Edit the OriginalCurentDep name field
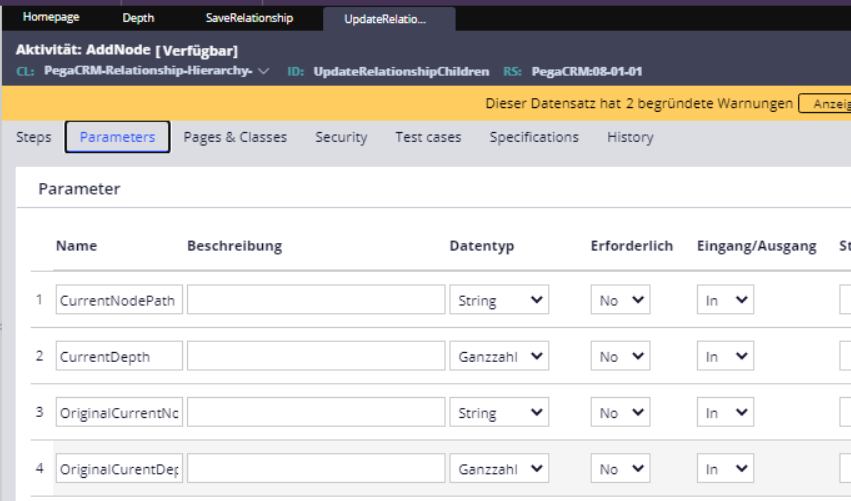 119,468
